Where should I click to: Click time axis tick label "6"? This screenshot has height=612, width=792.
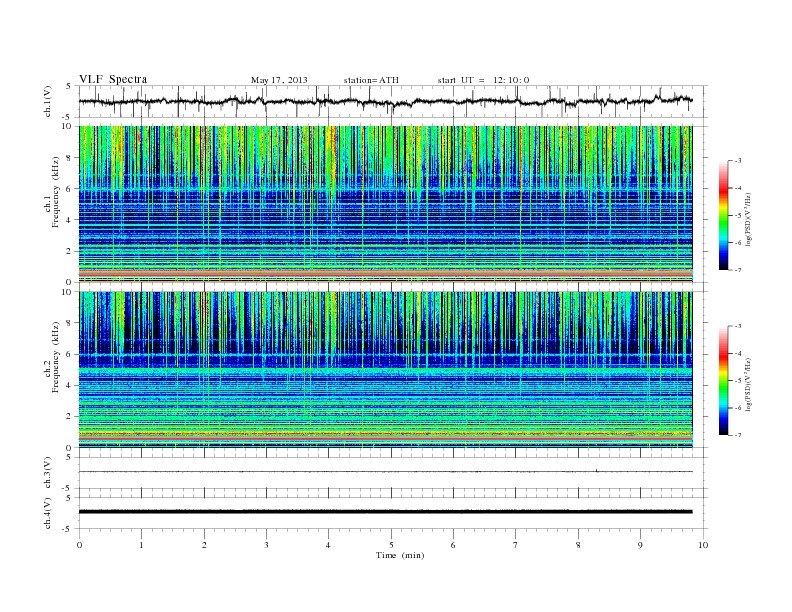coord(453,545)
